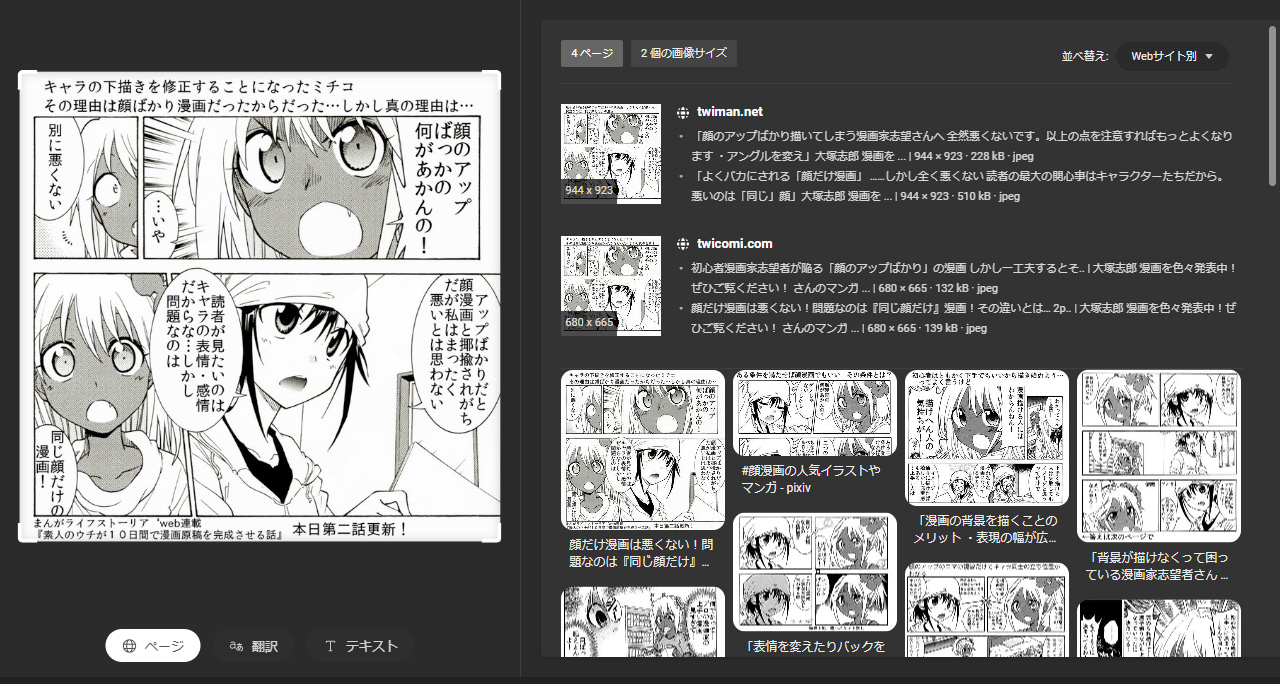Switch to the 翻訳 tab
Image resolution: width=1280 pixels, height=684 pixels.
coord(254,646)
